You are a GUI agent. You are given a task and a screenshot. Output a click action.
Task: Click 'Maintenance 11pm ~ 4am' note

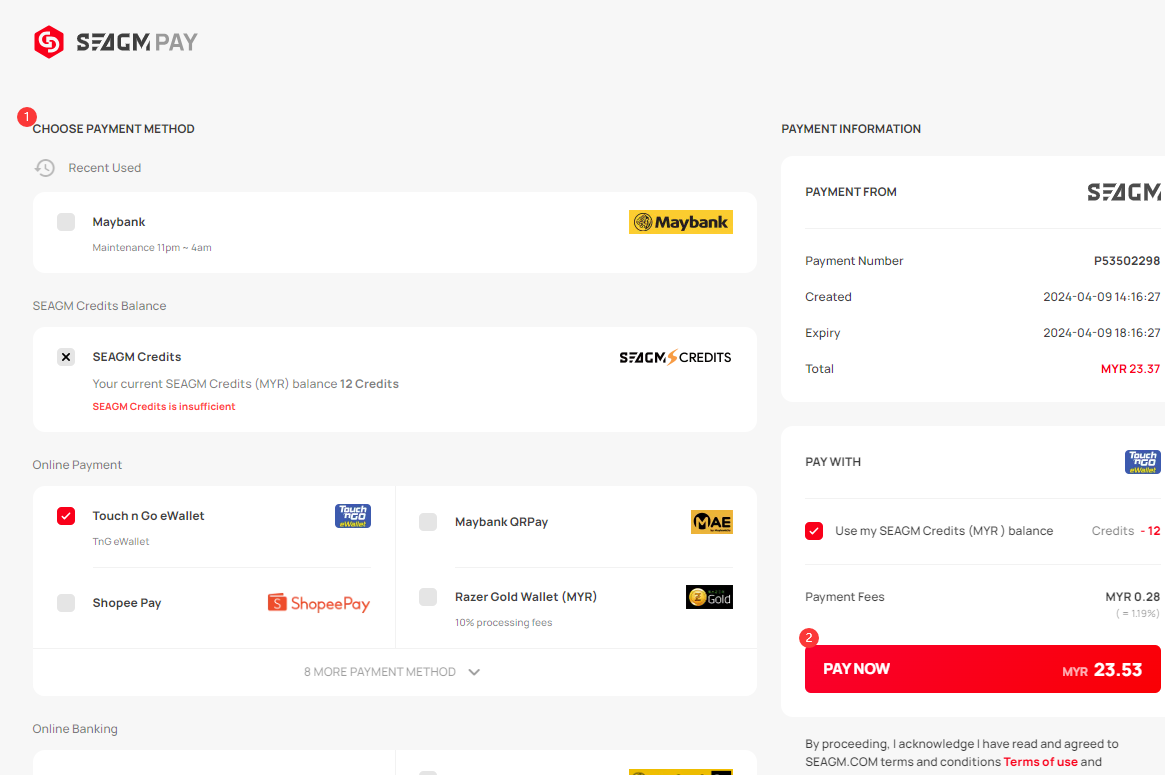152,247
